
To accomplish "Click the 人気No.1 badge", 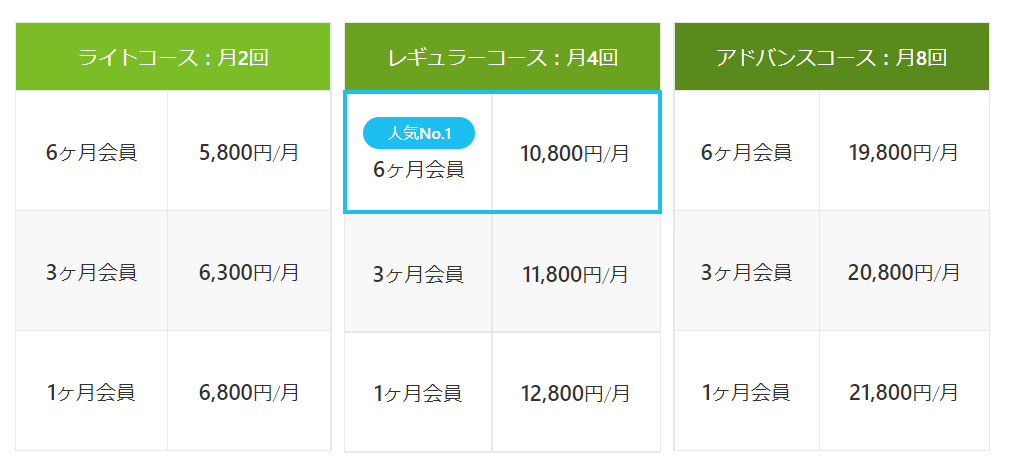I will (x=419, y=133).
